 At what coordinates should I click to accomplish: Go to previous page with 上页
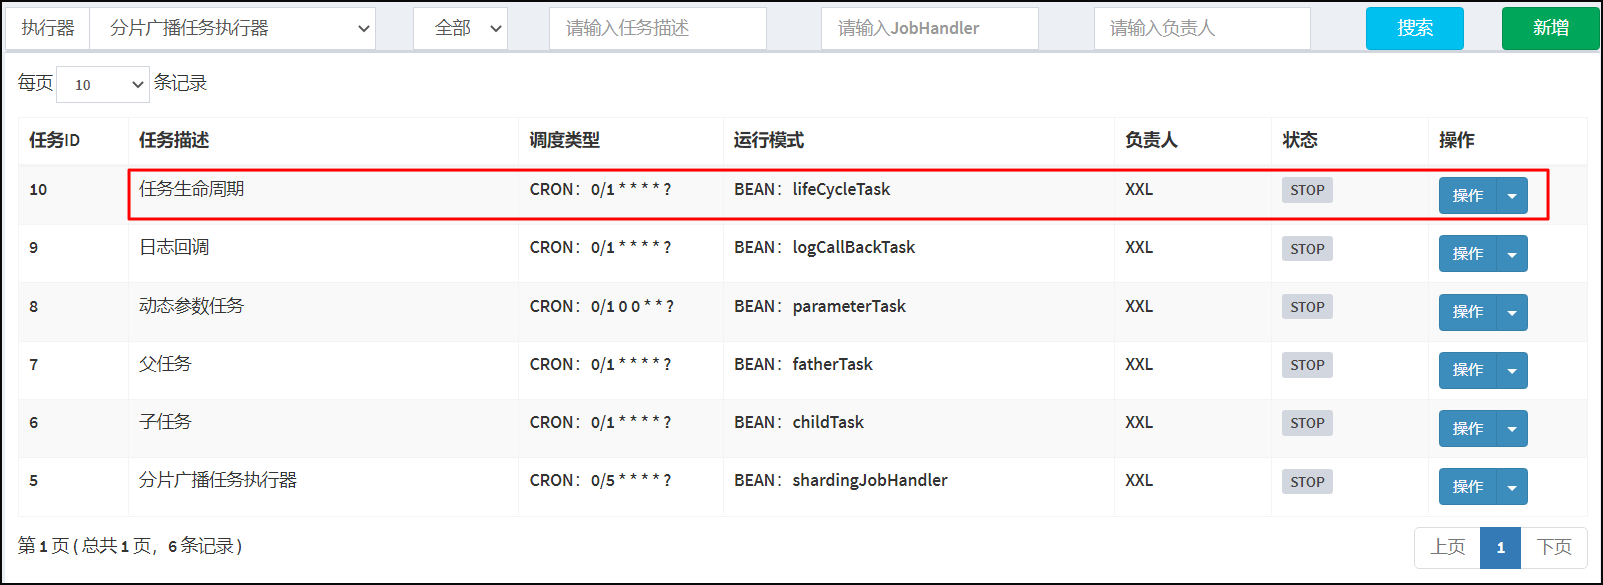pyautogui.click(x=1447, y=547)
